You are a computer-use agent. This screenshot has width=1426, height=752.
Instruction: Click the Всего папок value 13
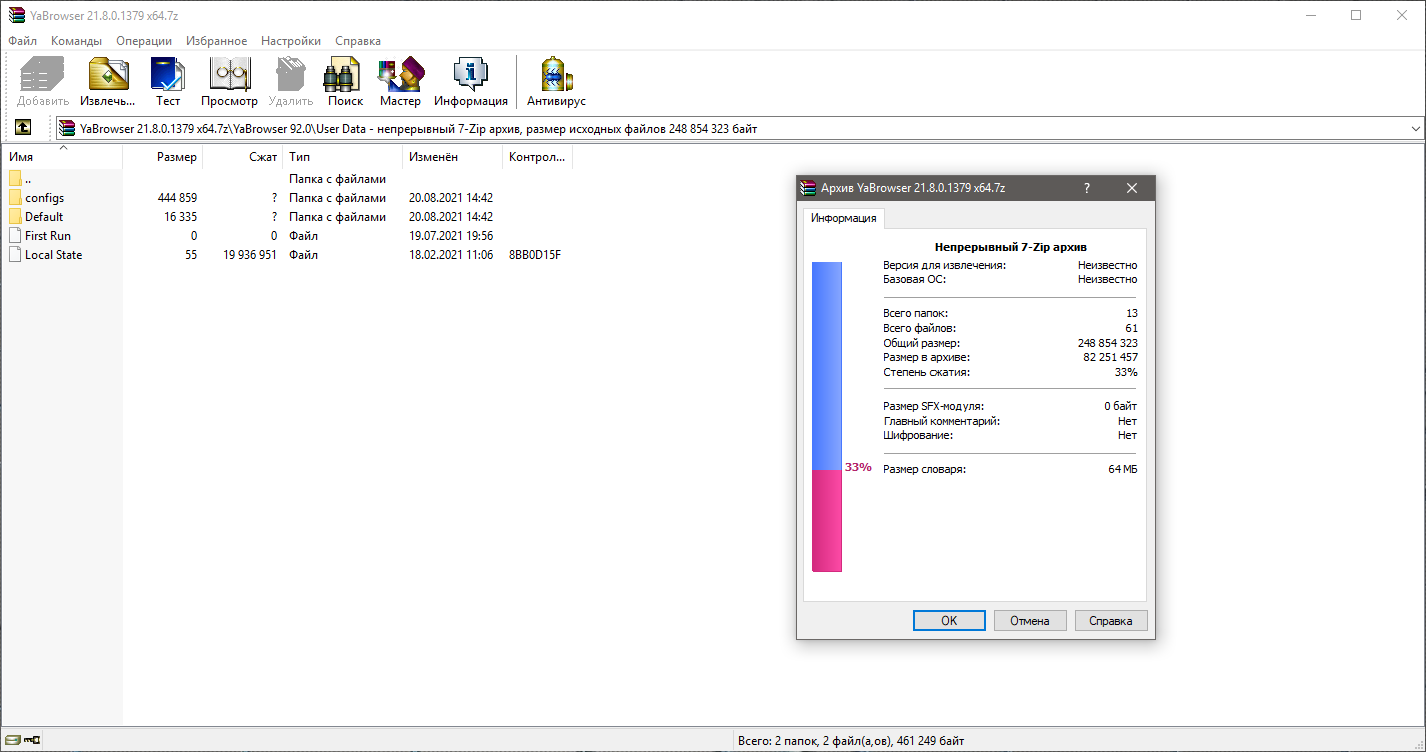click(1131, 313)
